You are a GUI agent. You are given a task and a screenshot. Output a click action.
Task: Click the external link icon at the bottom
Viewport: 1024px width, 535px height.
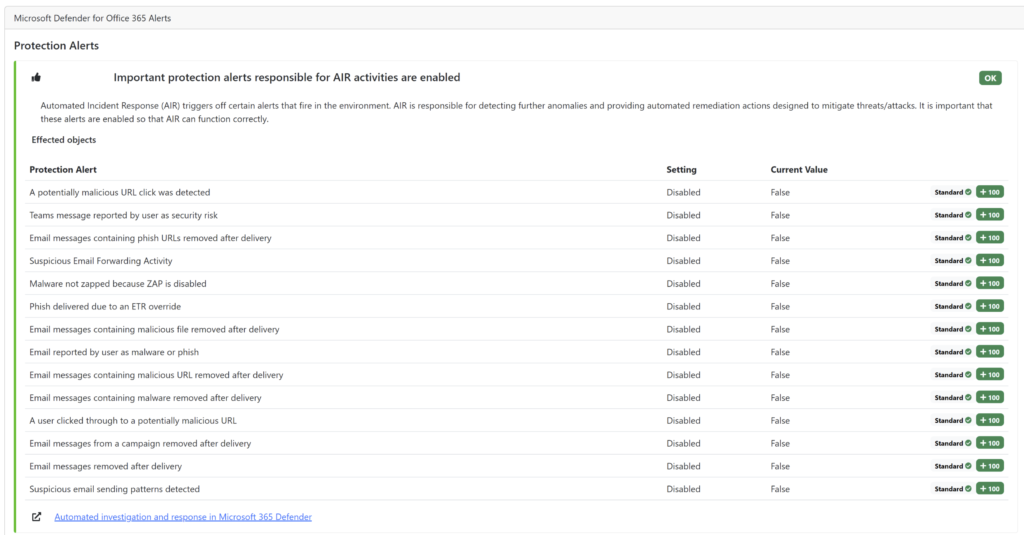coord(37,517)
